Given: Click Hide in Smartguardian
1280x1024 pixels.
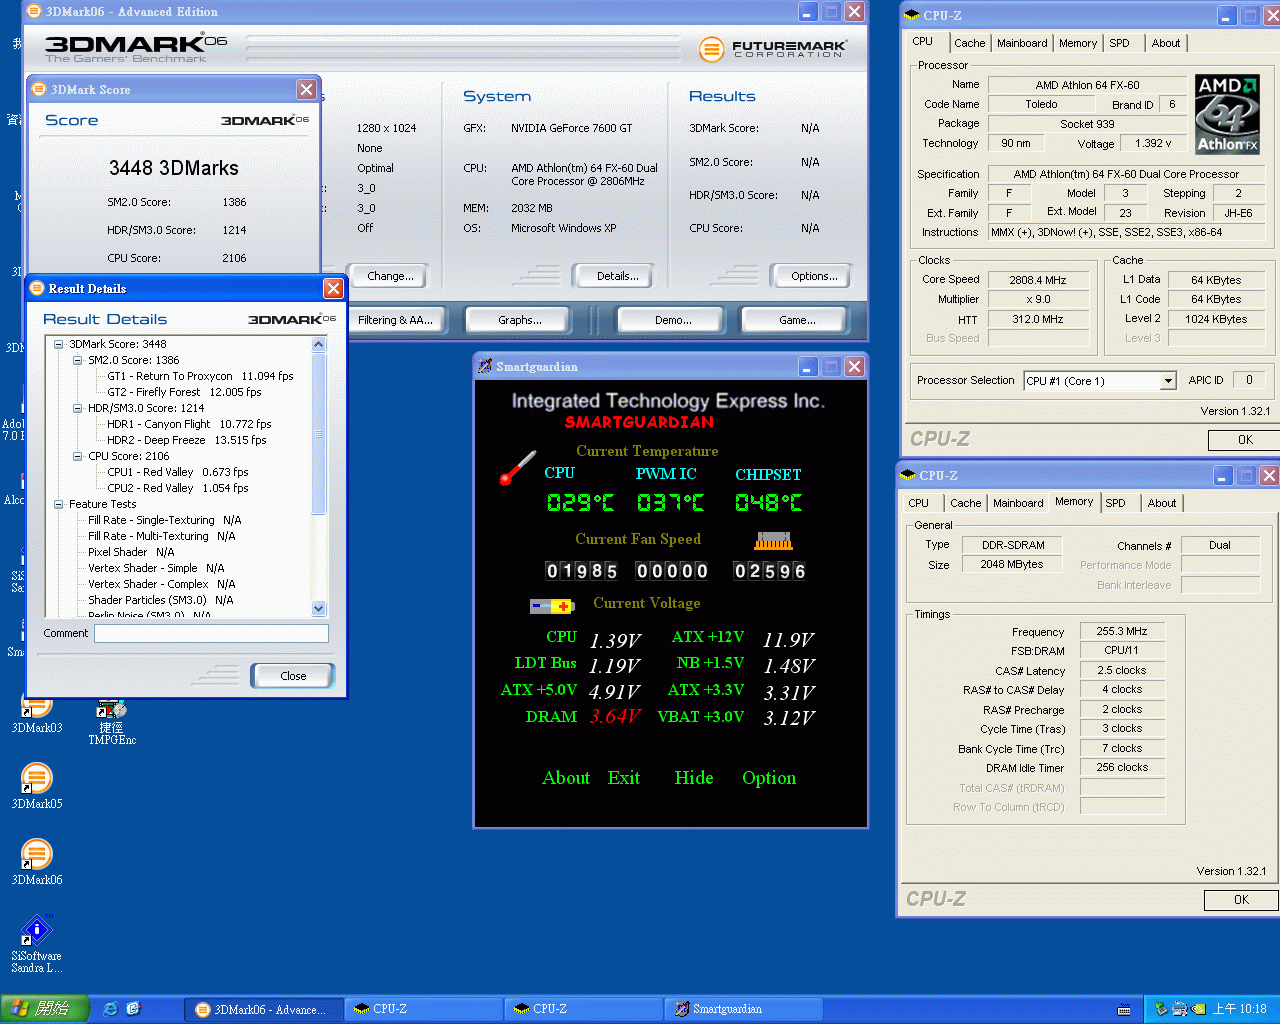Looking at the screenshot, I should tap(694, 778).
